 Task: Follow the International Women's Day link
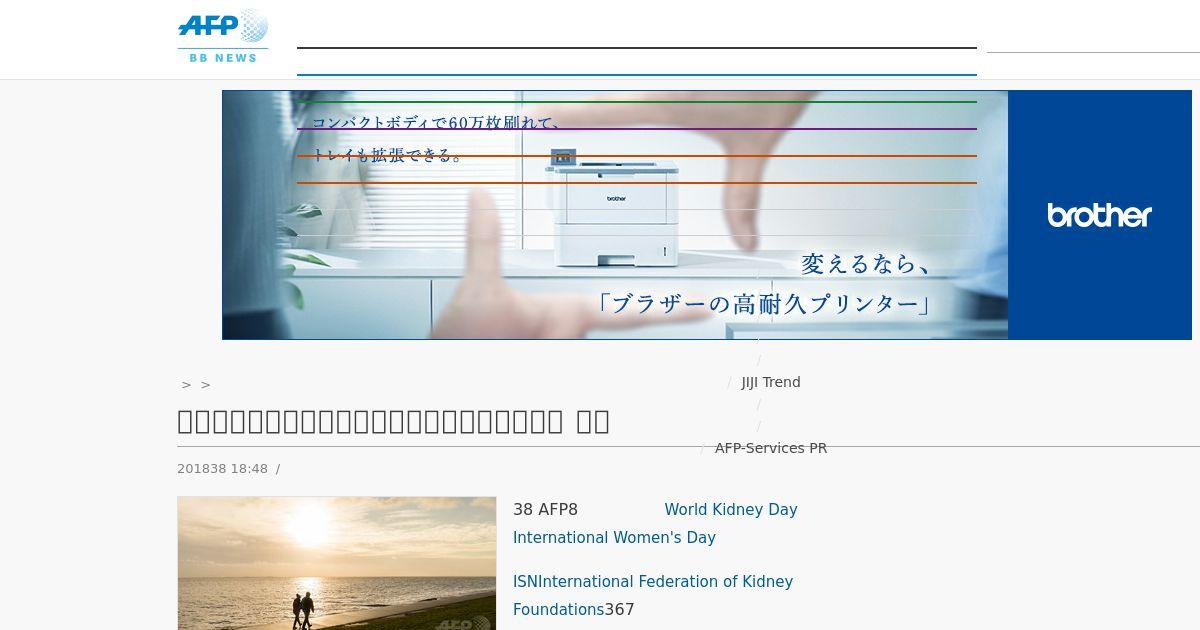pyautogui.click(x=614, y=538)
